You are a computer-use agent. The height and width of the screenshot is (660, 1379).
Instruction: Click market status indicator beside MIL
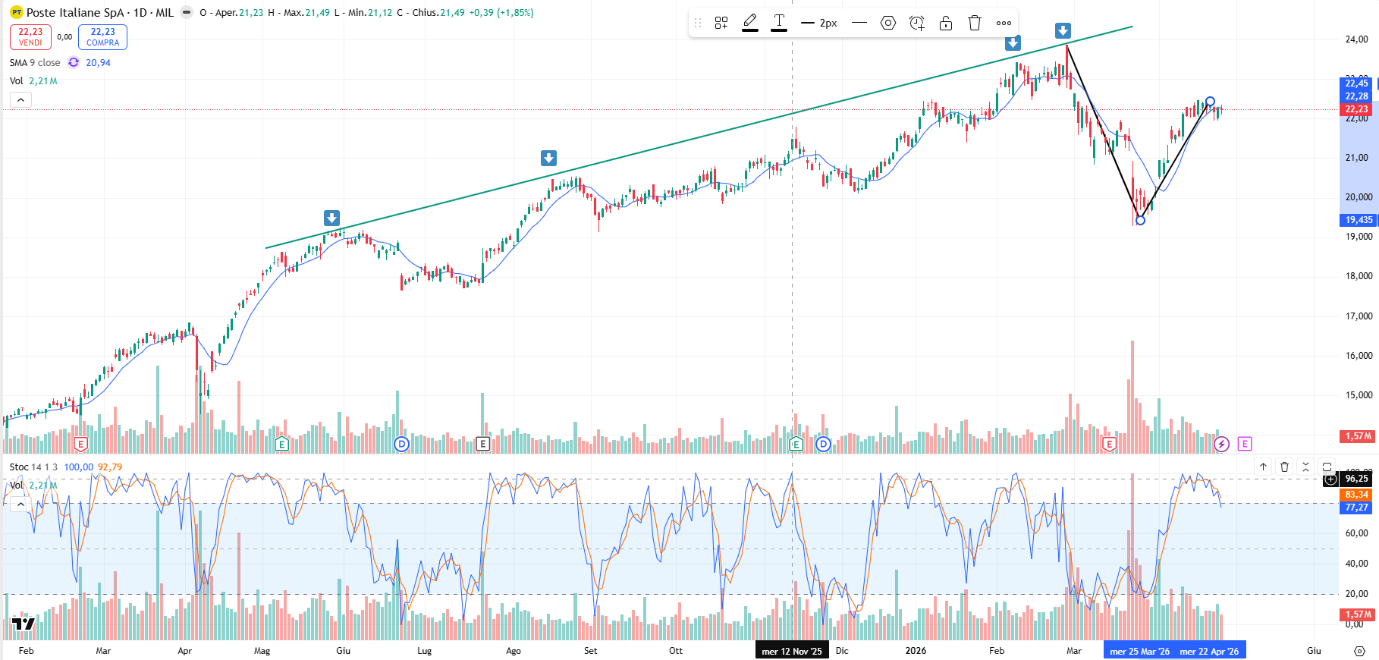pos(187,13)
